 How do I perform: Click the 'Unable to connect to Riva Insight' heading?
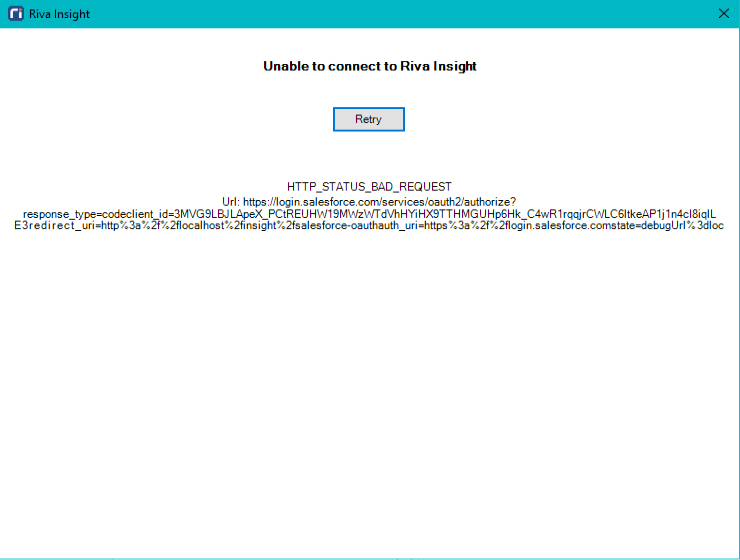pos(369,66)
